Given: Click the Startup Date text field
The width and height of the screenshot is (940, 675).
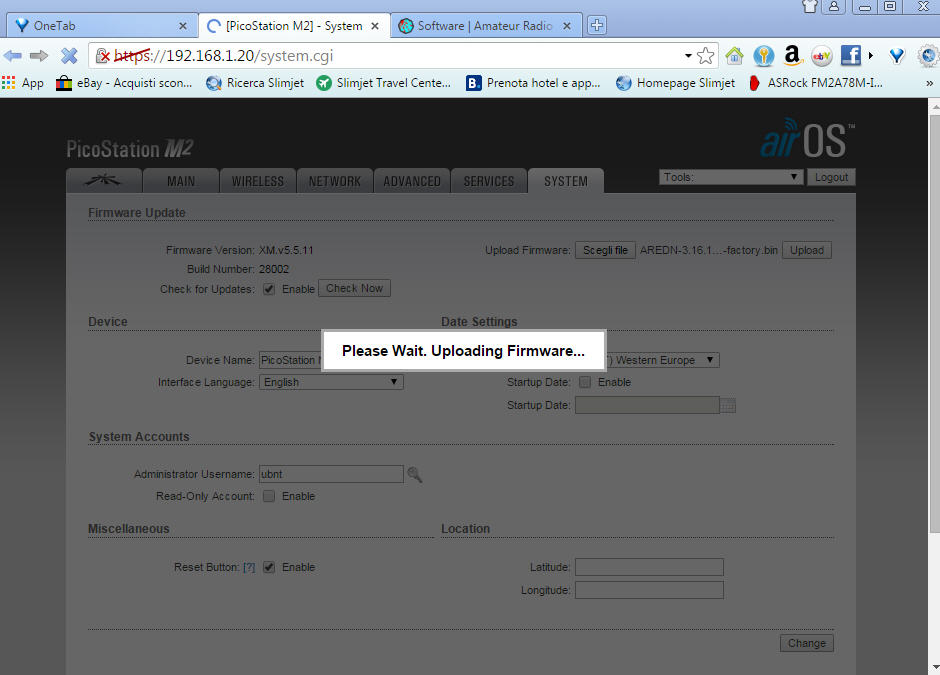Looking at the screenshot, I should pos(647,405).
